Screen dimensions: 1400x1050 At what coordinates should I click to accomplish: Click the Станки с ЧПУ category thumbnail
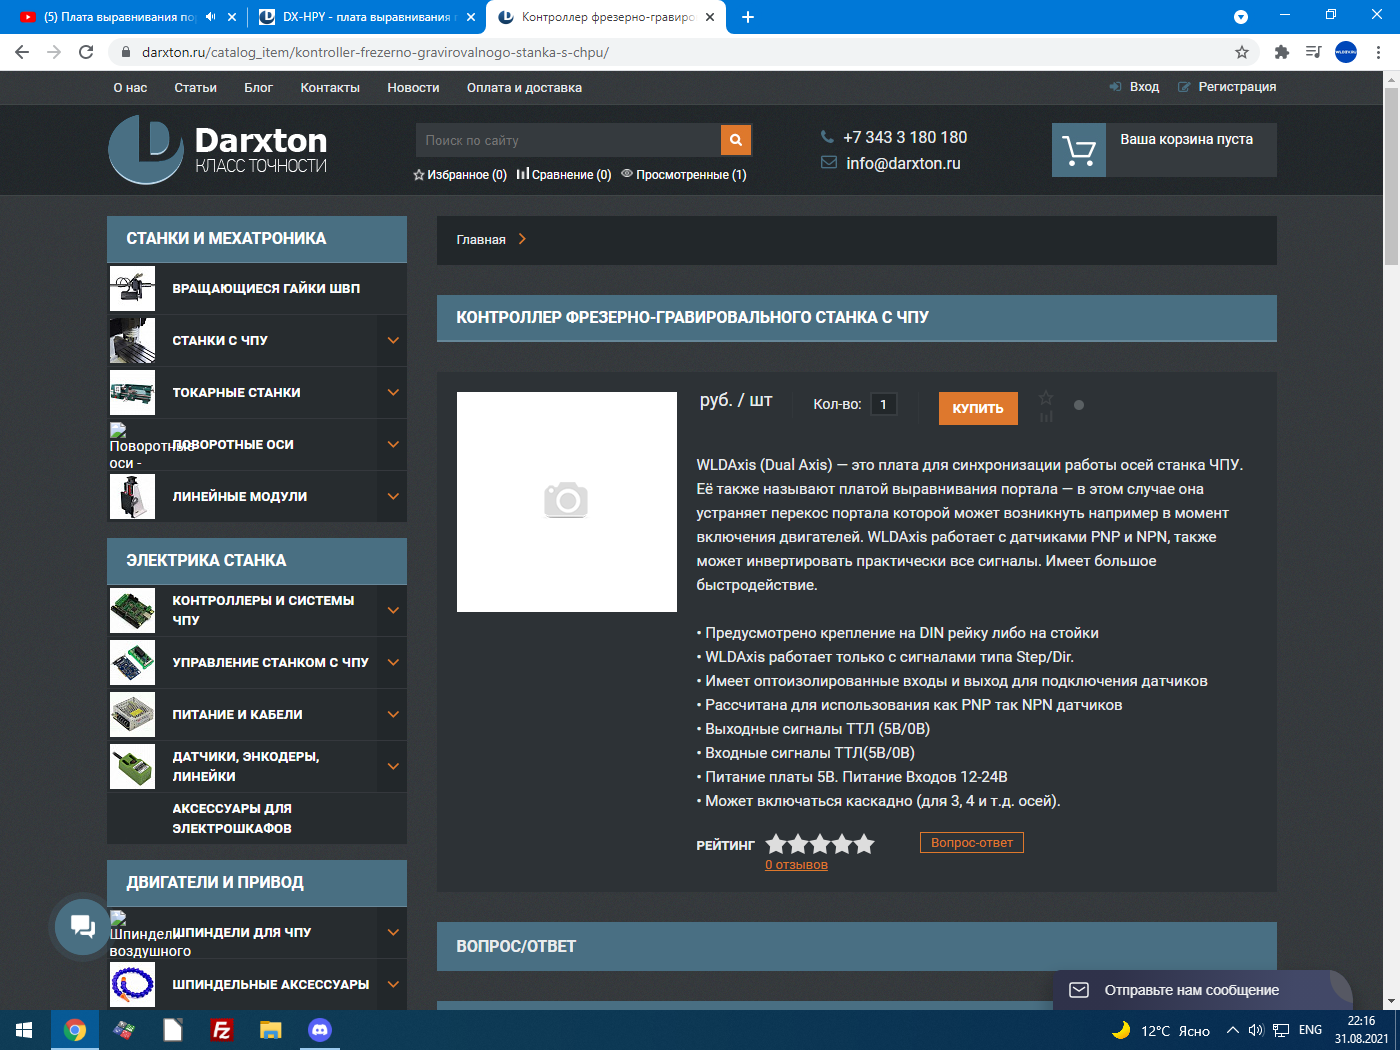[133, 341]
